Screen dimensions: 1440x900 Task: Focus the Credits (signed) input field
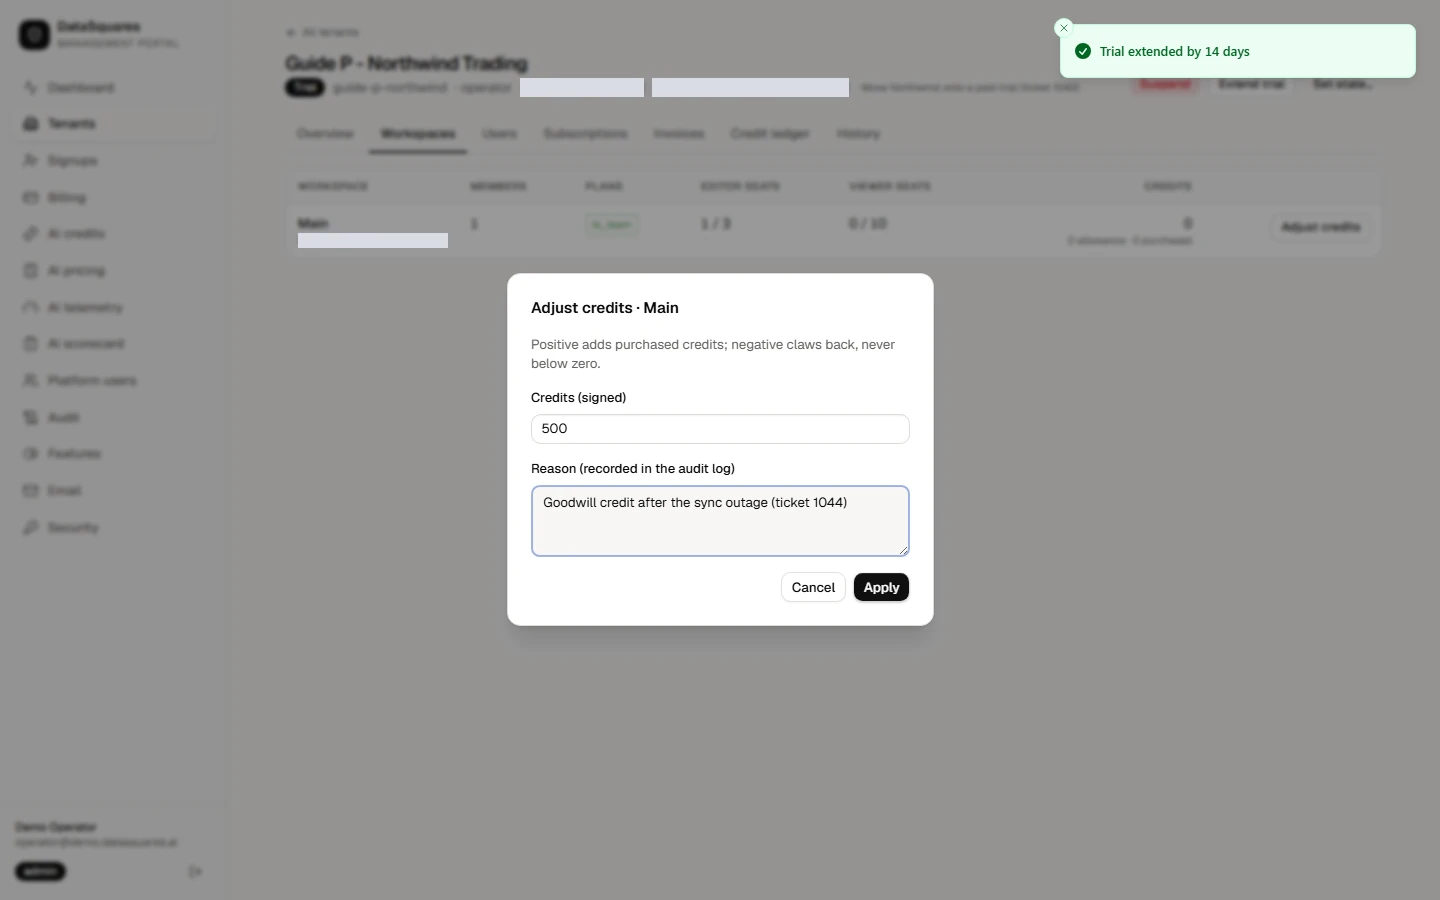(720, 429)
